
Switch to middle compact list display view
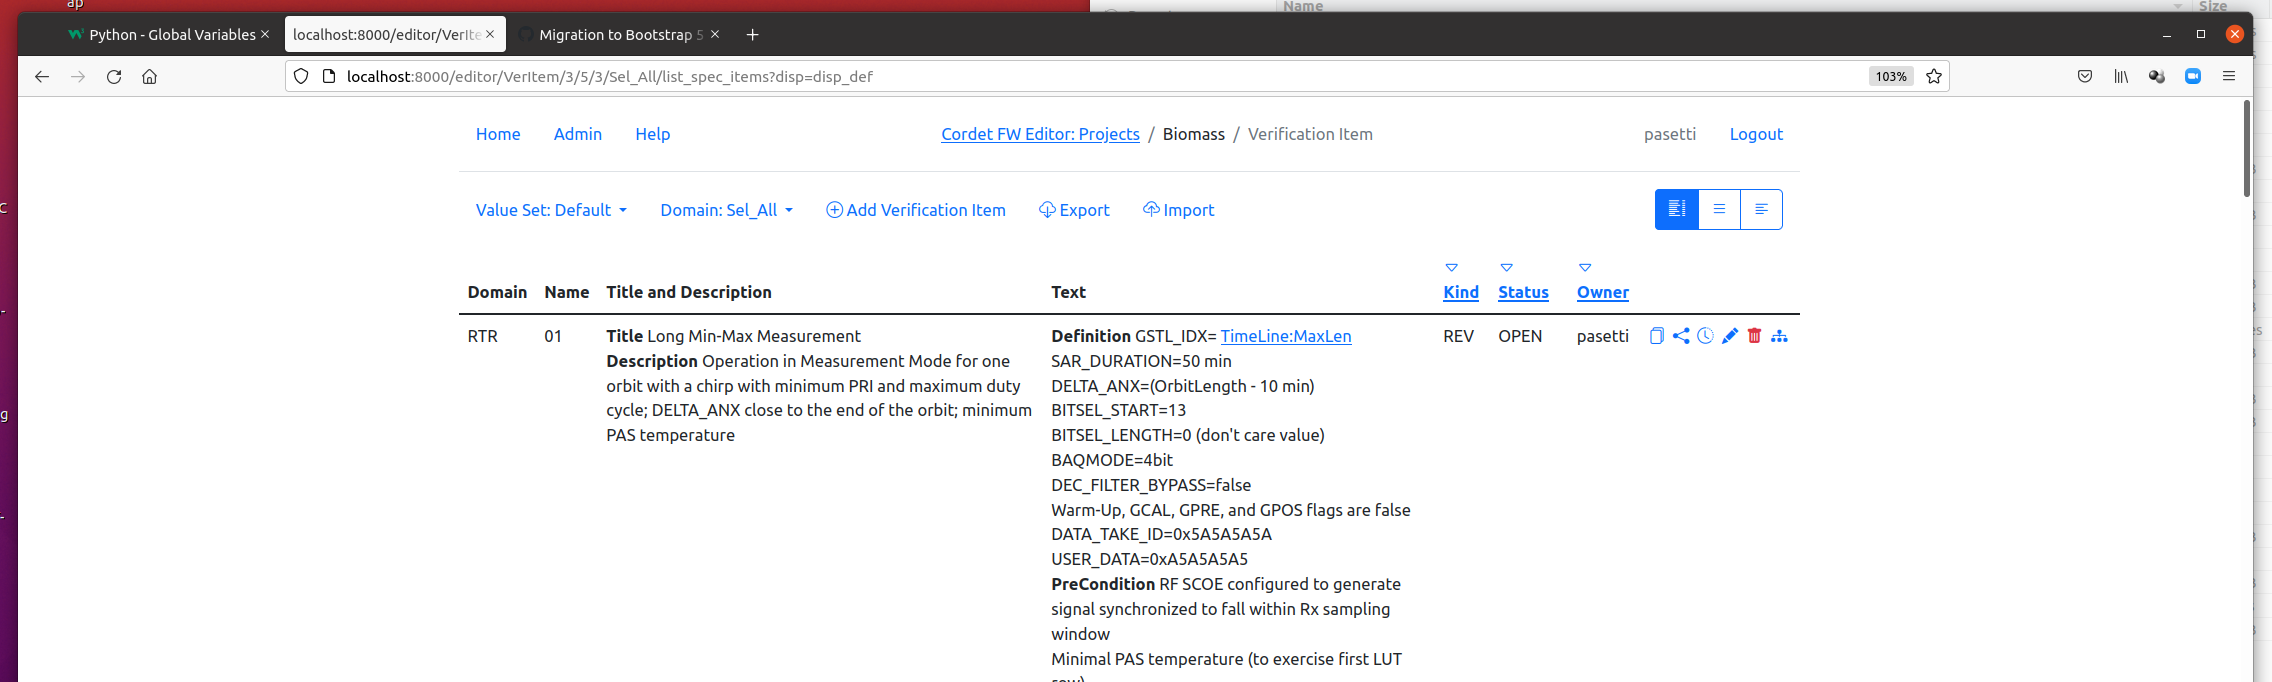(1719, 209)
